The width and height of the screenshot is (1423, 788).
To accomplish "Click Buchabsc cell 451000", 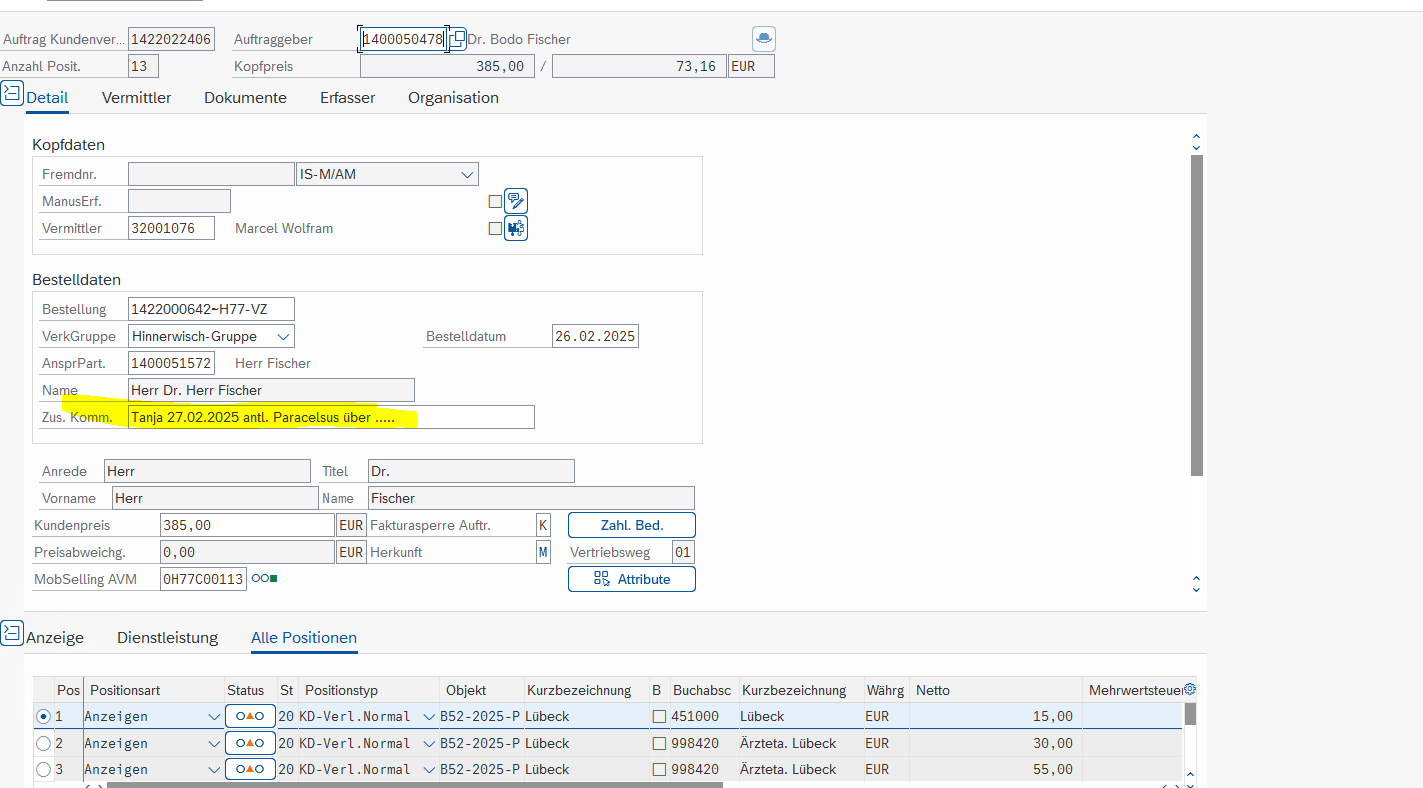I will pos(703,716).
